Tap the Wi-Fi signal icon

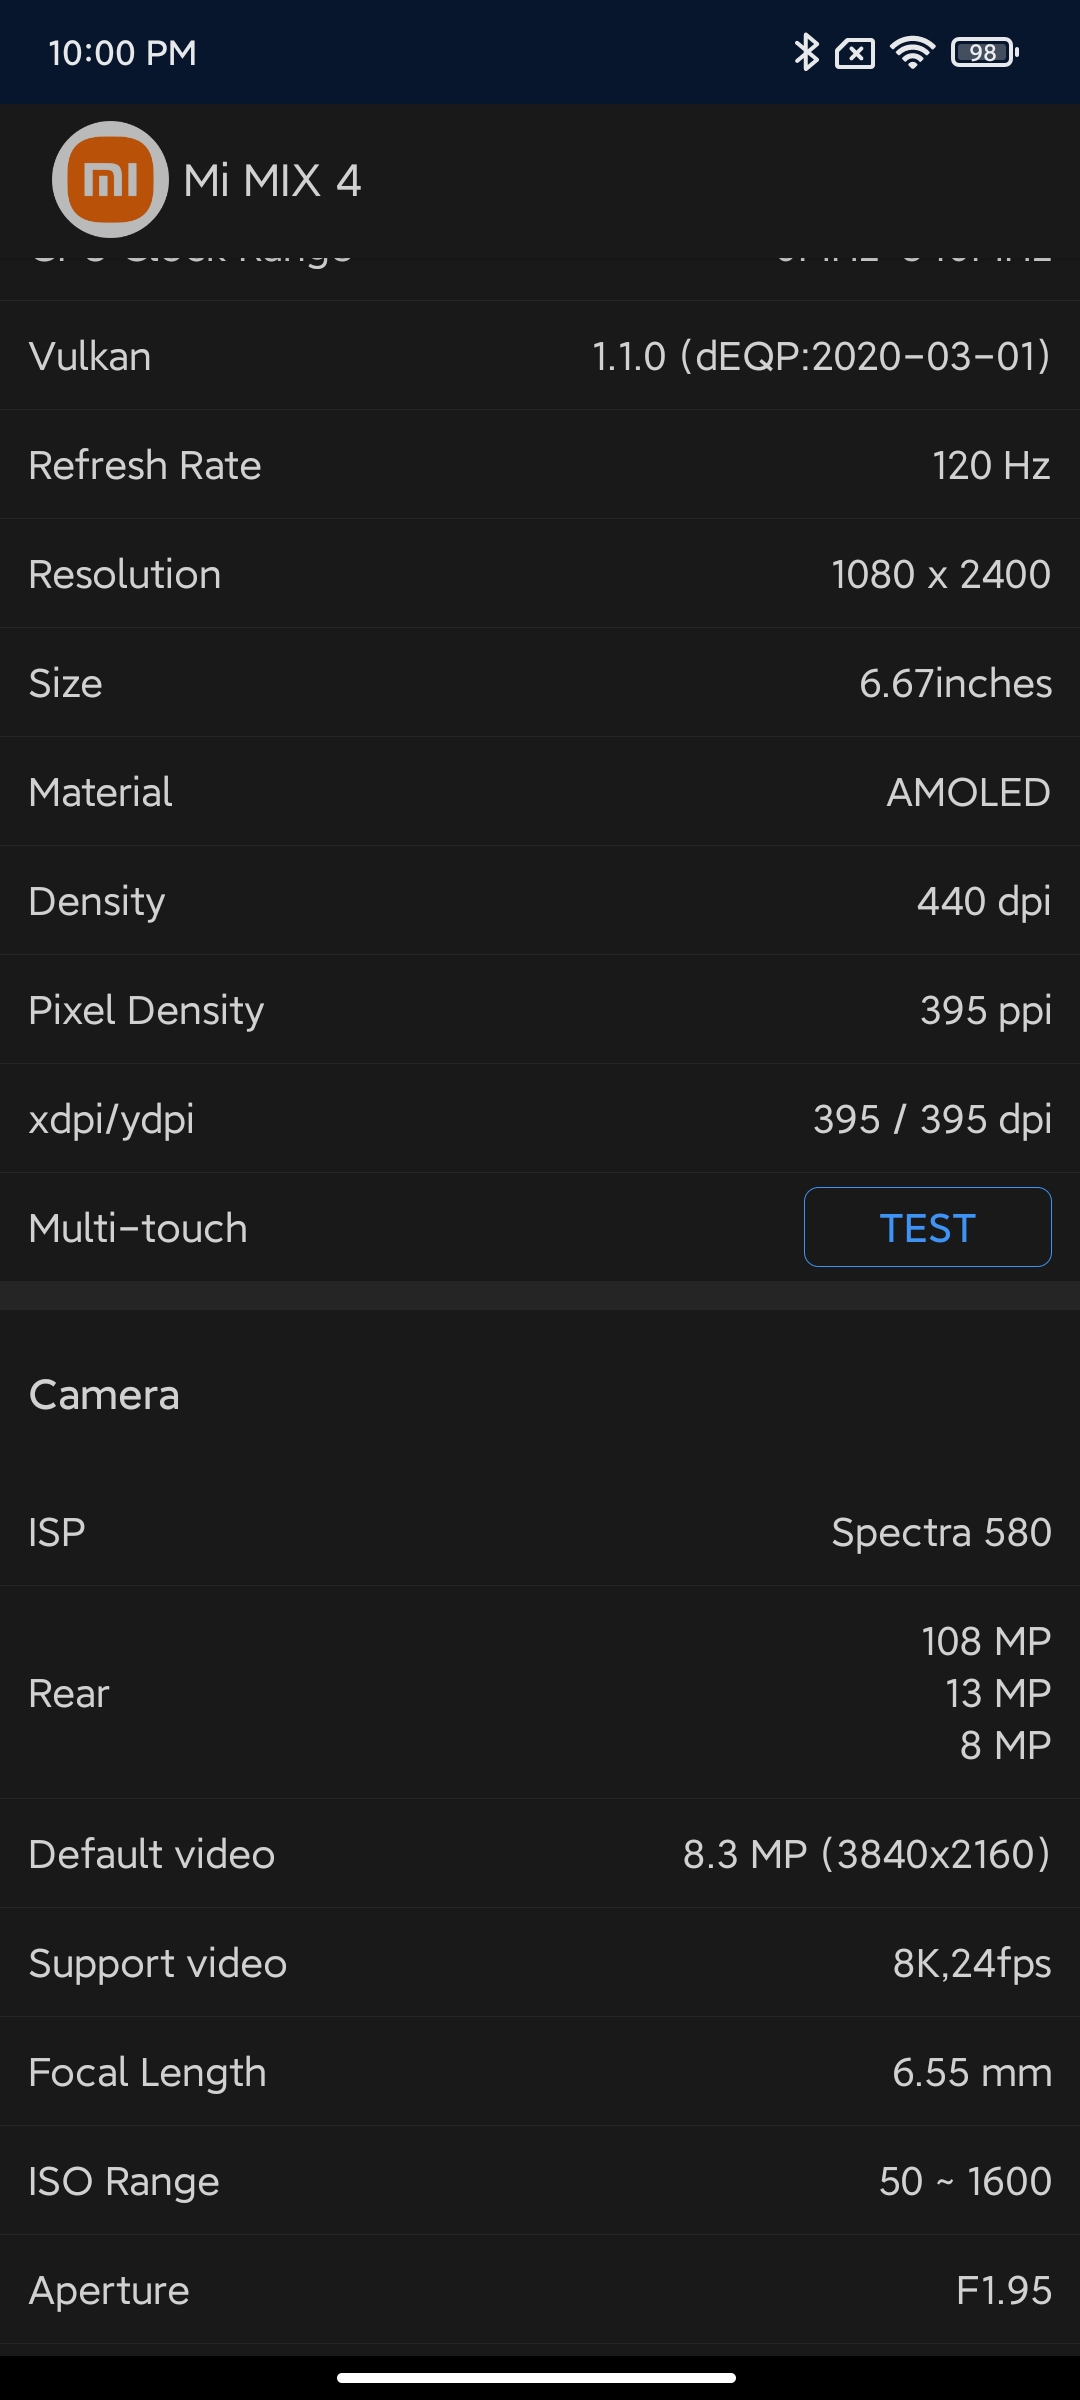click(x=912, y=52)
